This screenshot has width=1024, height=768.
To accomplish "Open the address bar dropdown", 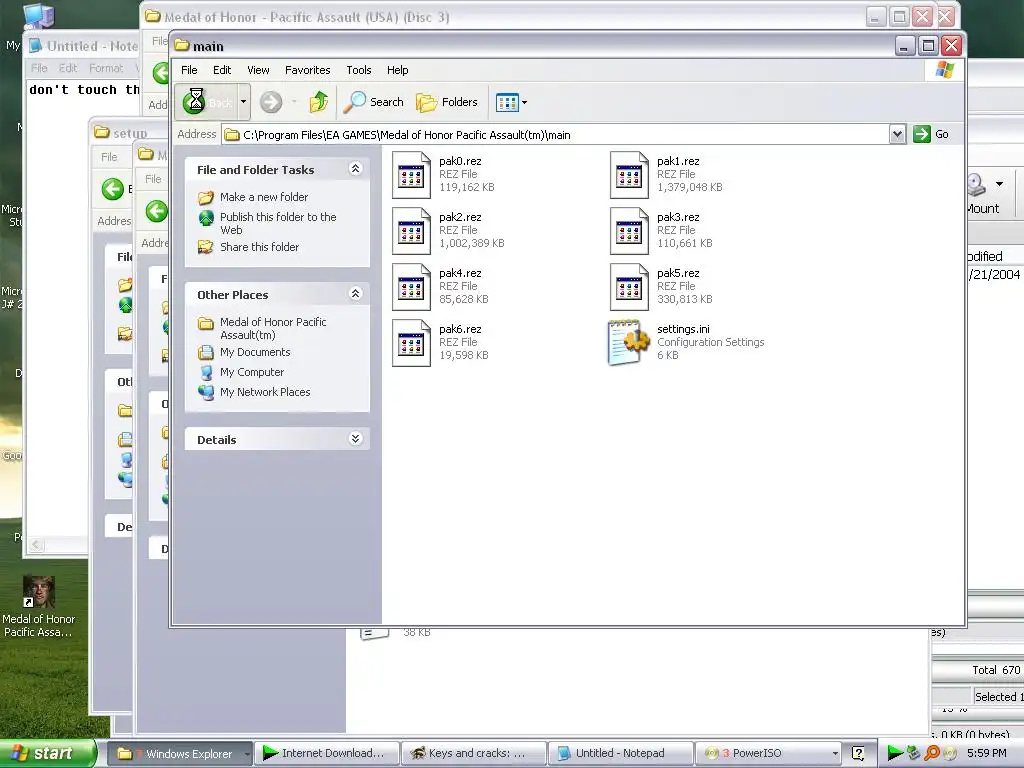I will pos(897,135).
